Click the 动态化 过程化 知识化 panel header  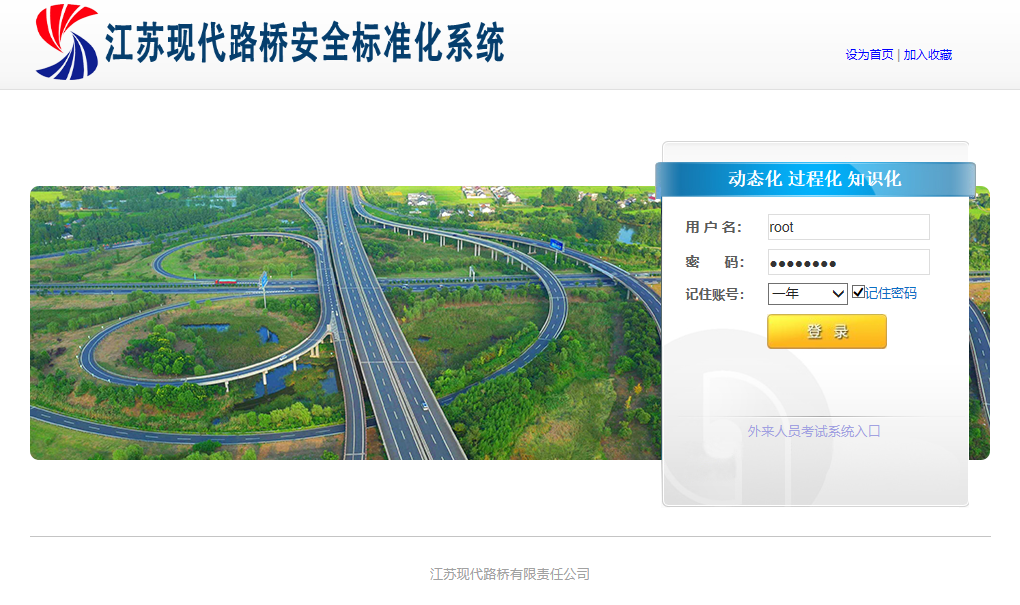click(814, 179)
